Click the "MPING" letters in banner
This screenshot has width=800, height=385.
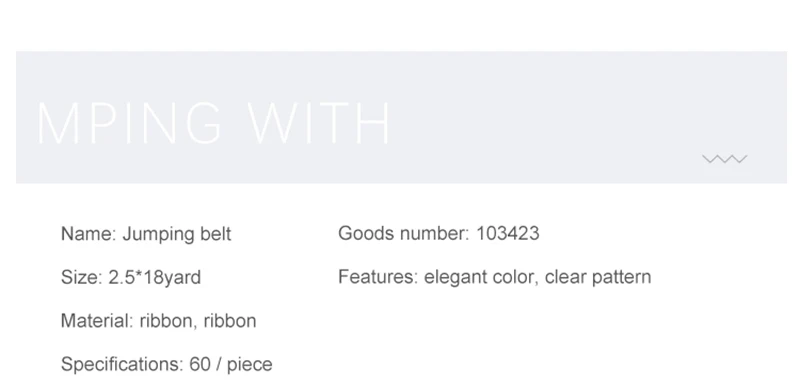(x=129, y=123)
